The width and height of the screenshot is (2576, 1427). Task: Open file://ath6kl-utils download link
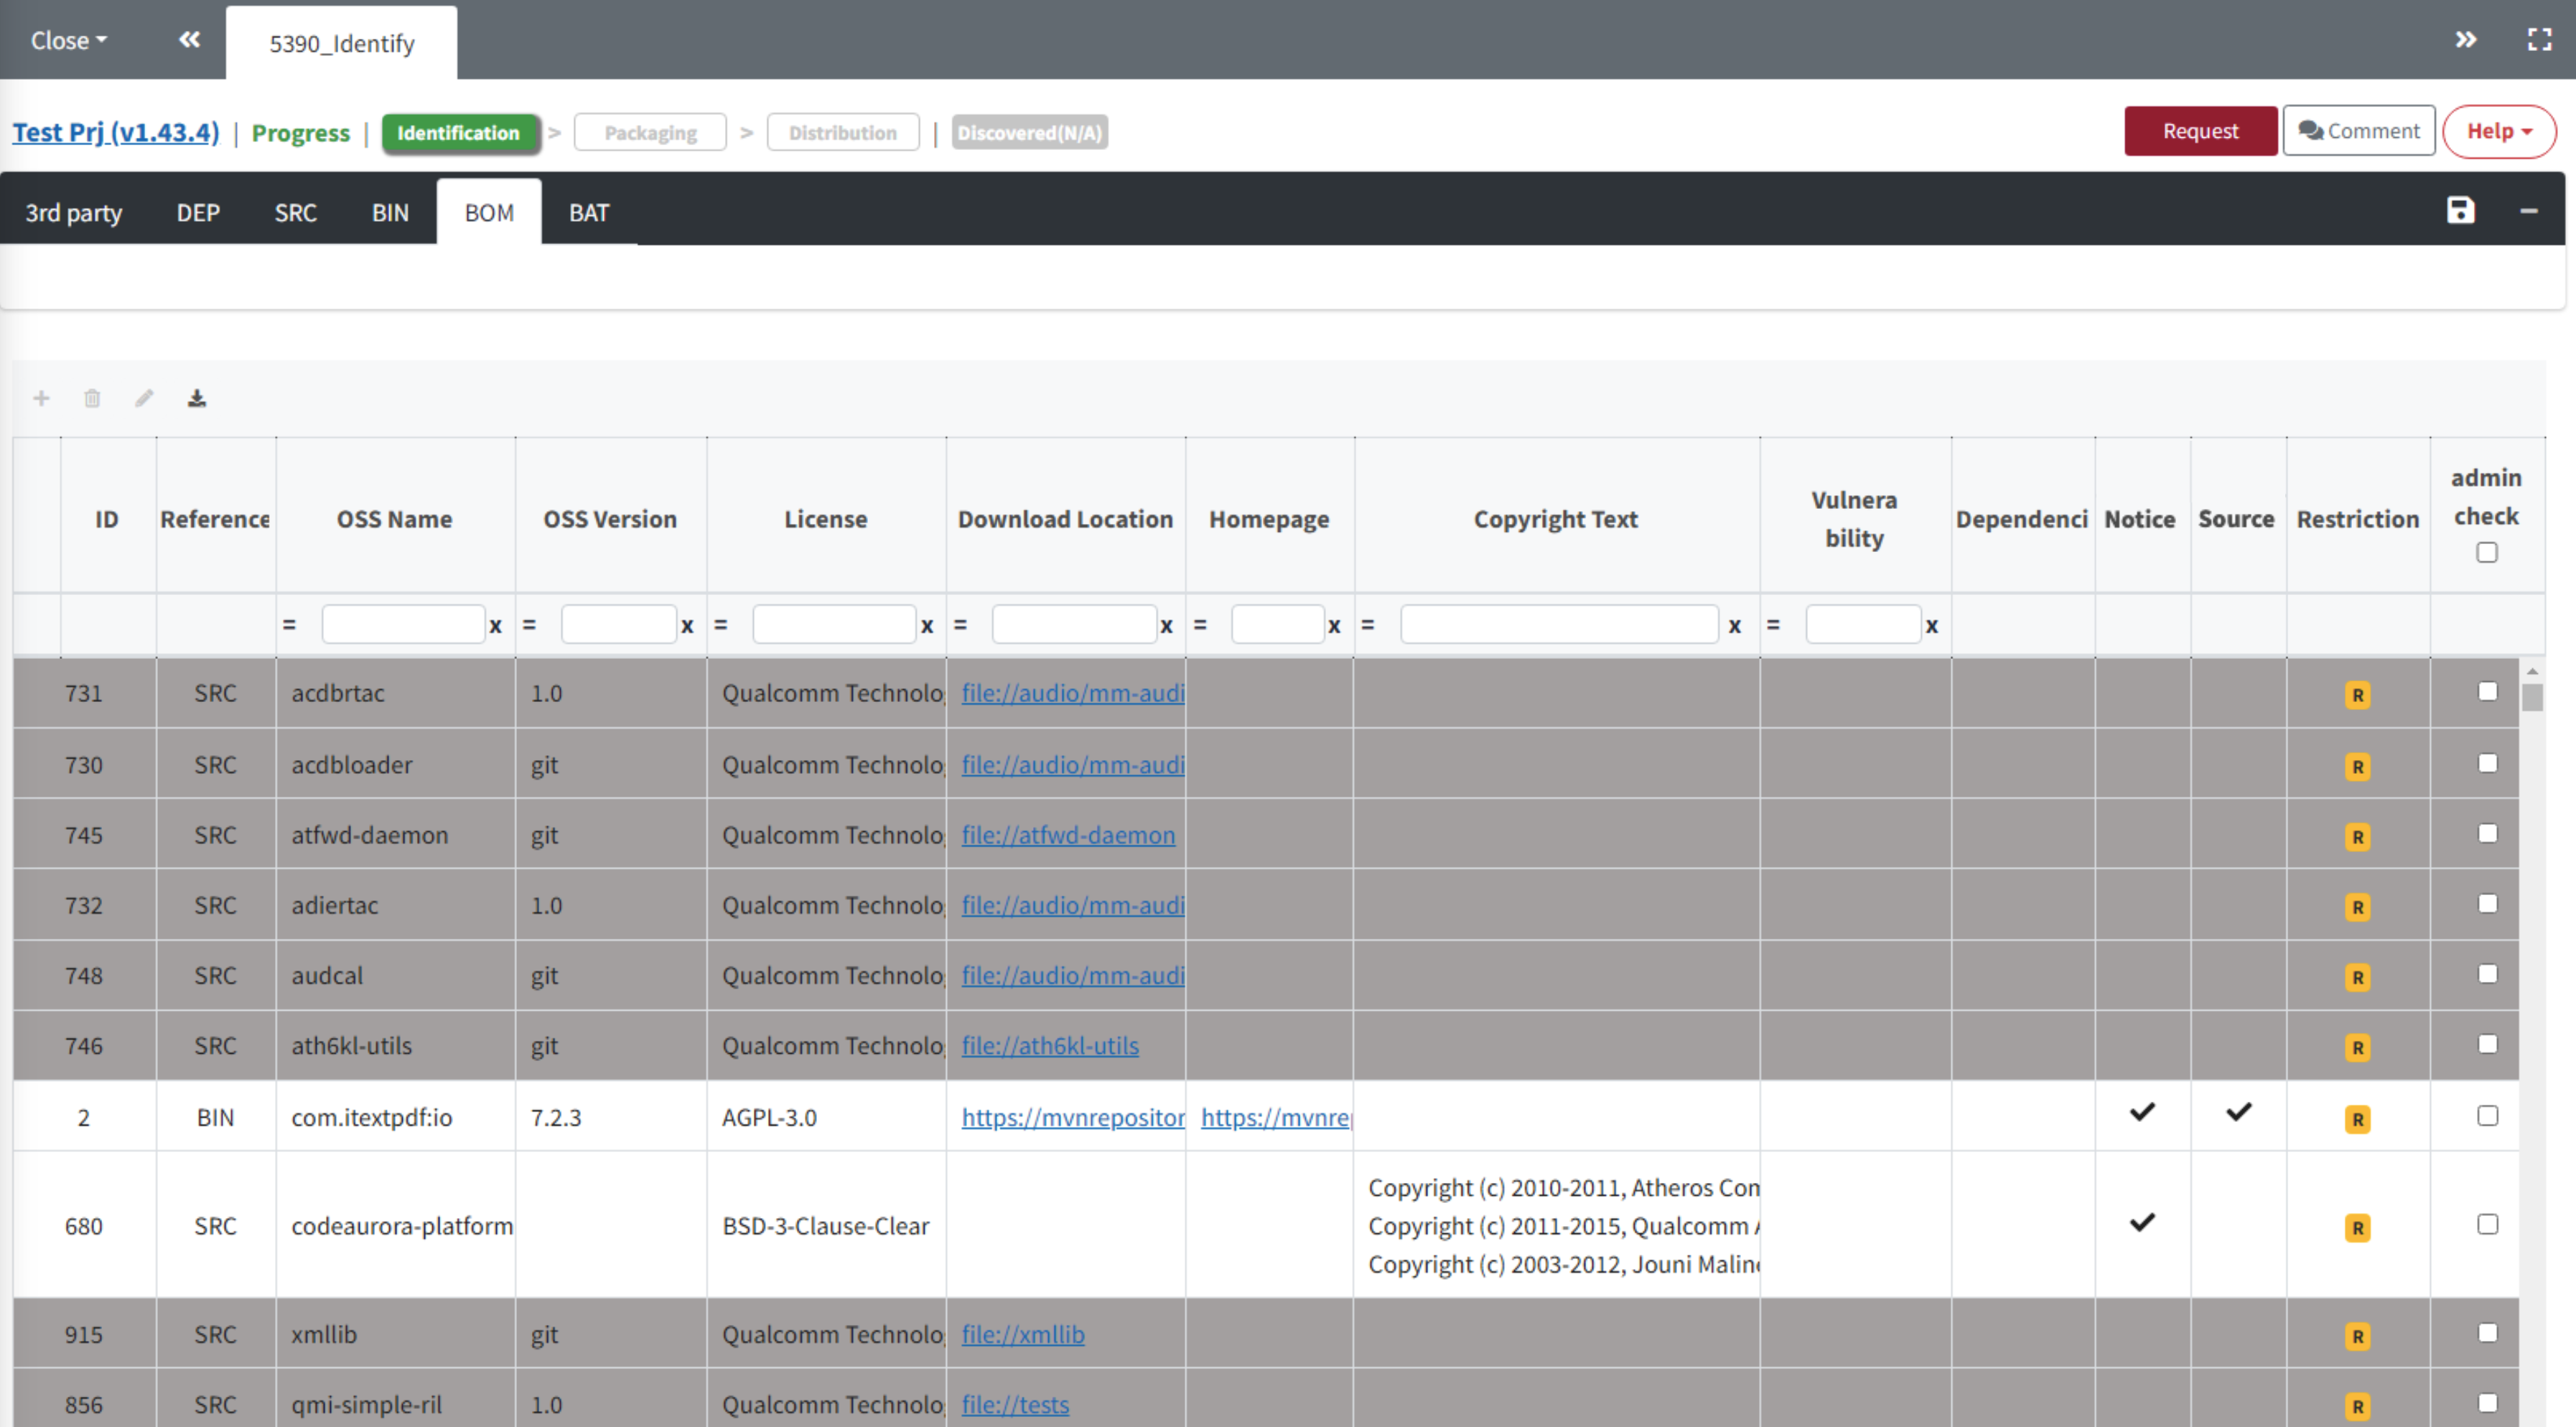click(x=1050, y=1046)
